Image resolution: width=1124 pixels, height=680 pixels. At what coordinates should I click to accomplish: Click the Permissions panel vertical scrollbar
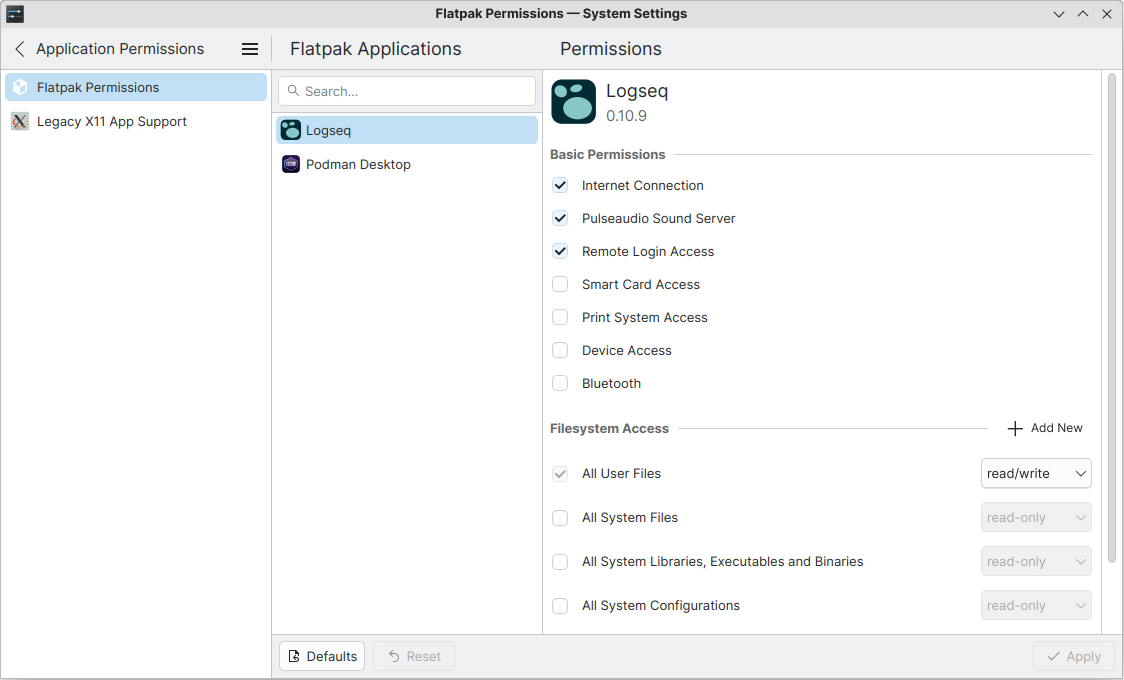click(x=1112, y=318)
